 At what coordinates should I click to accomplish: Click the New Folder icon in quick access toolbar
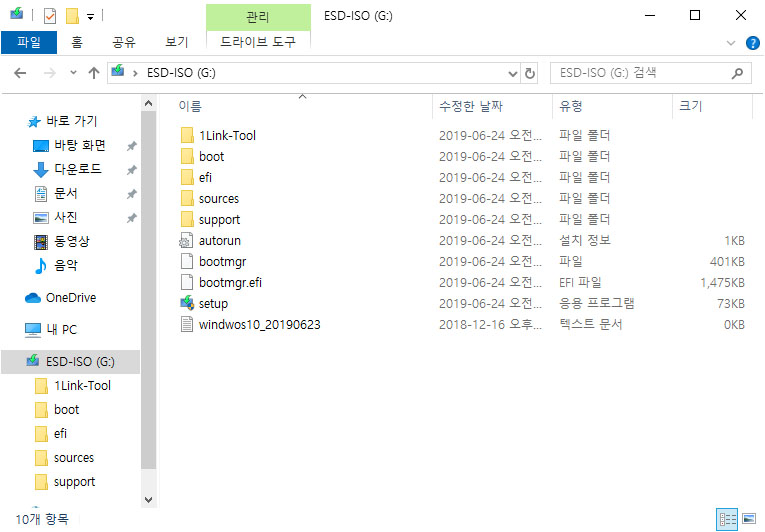point(72,16)
